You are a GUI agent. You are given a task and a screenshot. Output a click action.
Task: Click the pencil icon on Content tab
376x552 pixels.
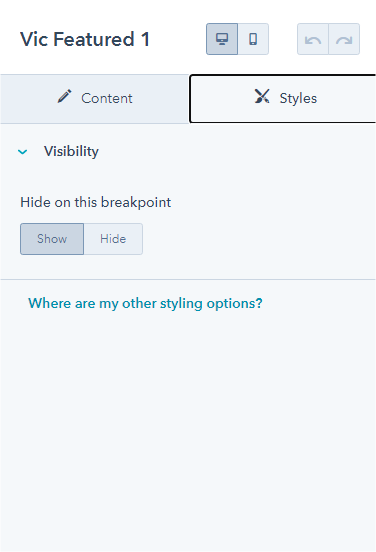pyautogui.click(x=64, y=96)
